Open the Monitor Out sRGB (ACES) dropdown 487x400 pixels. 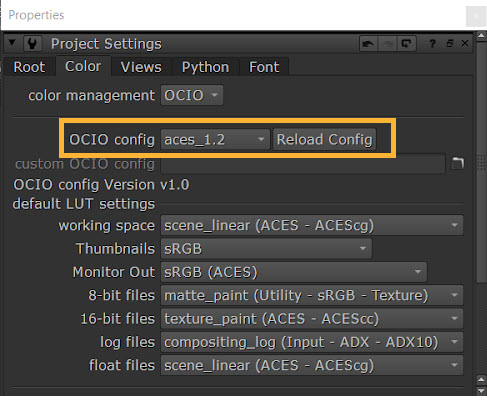pos(293,272)
